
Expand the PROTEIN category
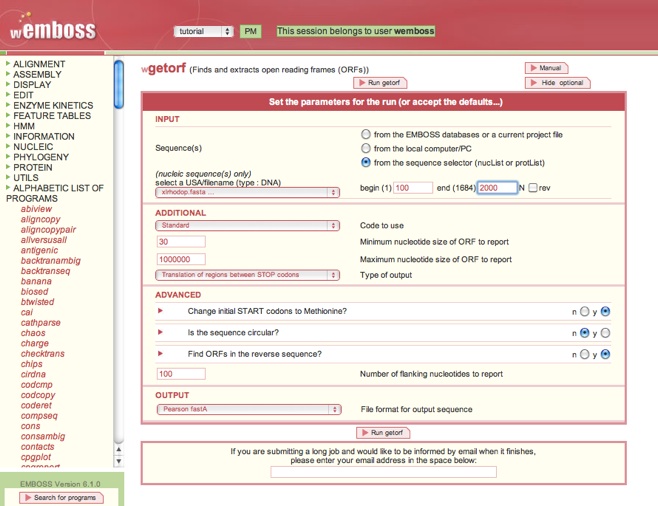tap(33, 167)
